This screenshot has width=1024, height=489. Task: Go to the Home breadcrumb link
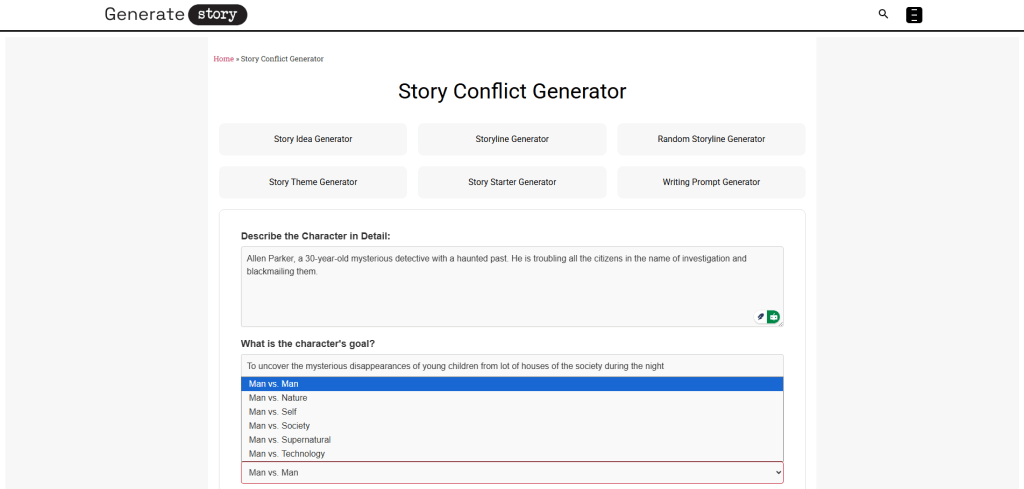coord(223,59)
